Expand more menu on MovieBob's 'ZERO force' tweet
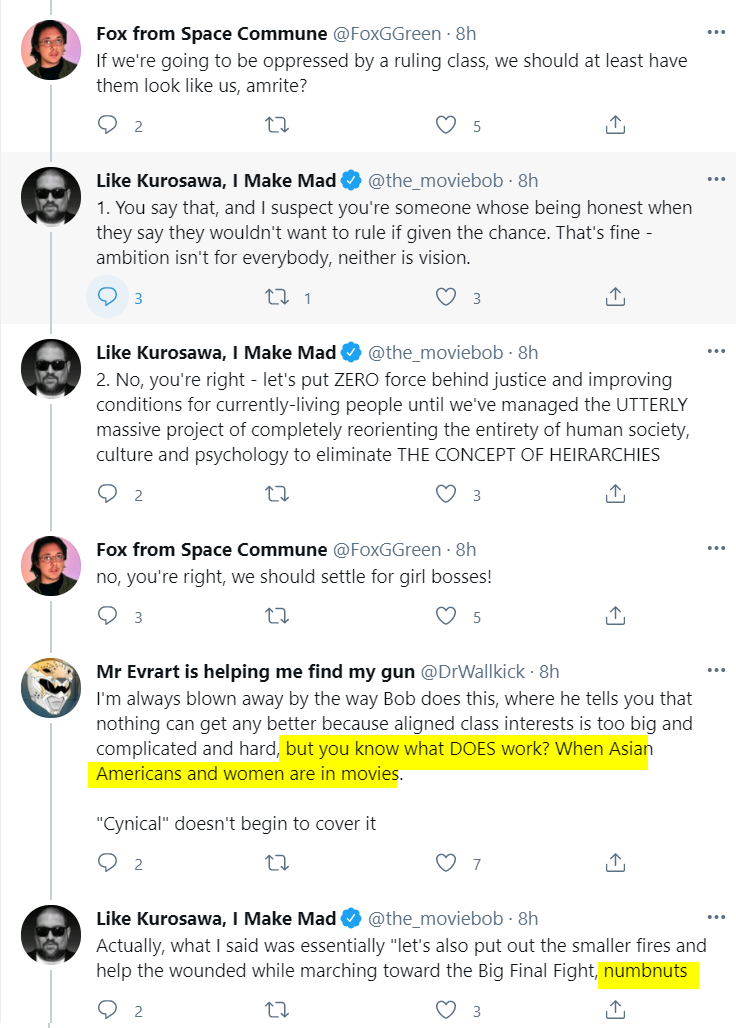Viewport: 736px width, 1028px height. click(716, 351)
